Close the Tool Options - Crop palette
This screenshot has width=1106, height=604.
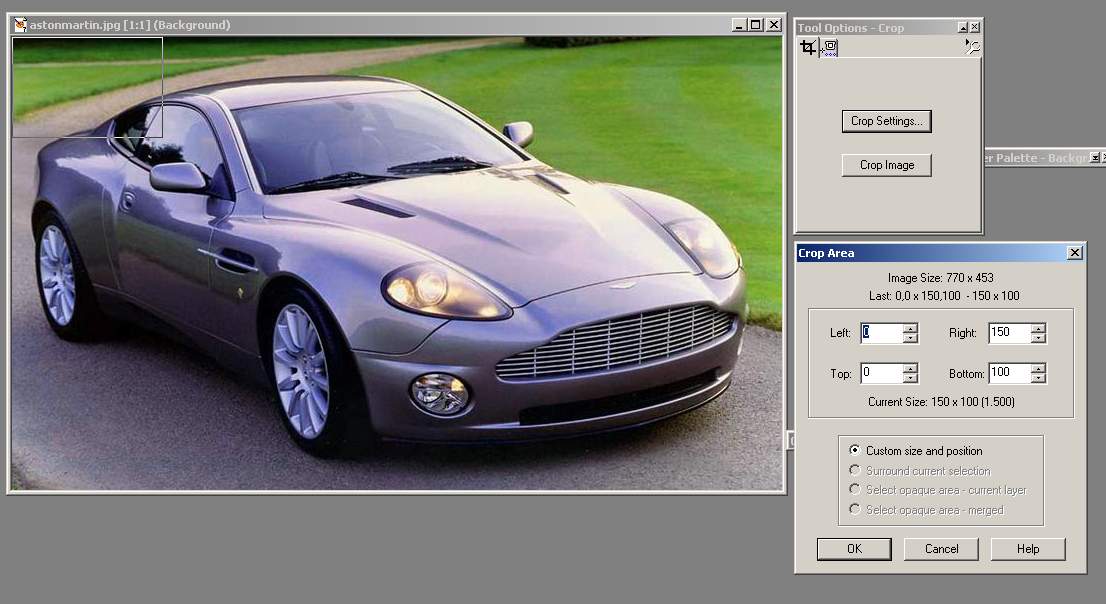point(975,28)
